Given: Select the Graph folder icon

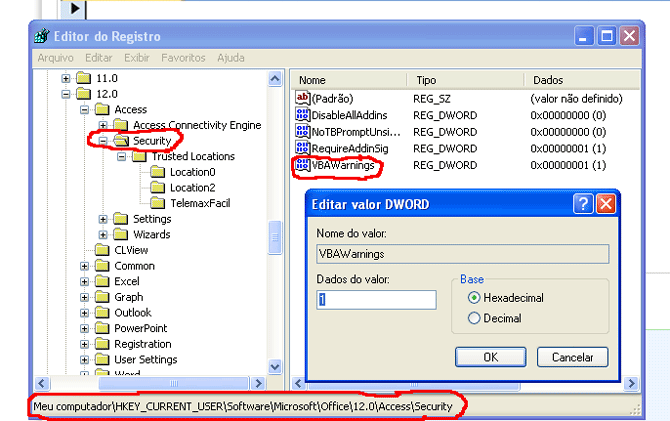Looking at the screenshot, I should tap(102, 297).
